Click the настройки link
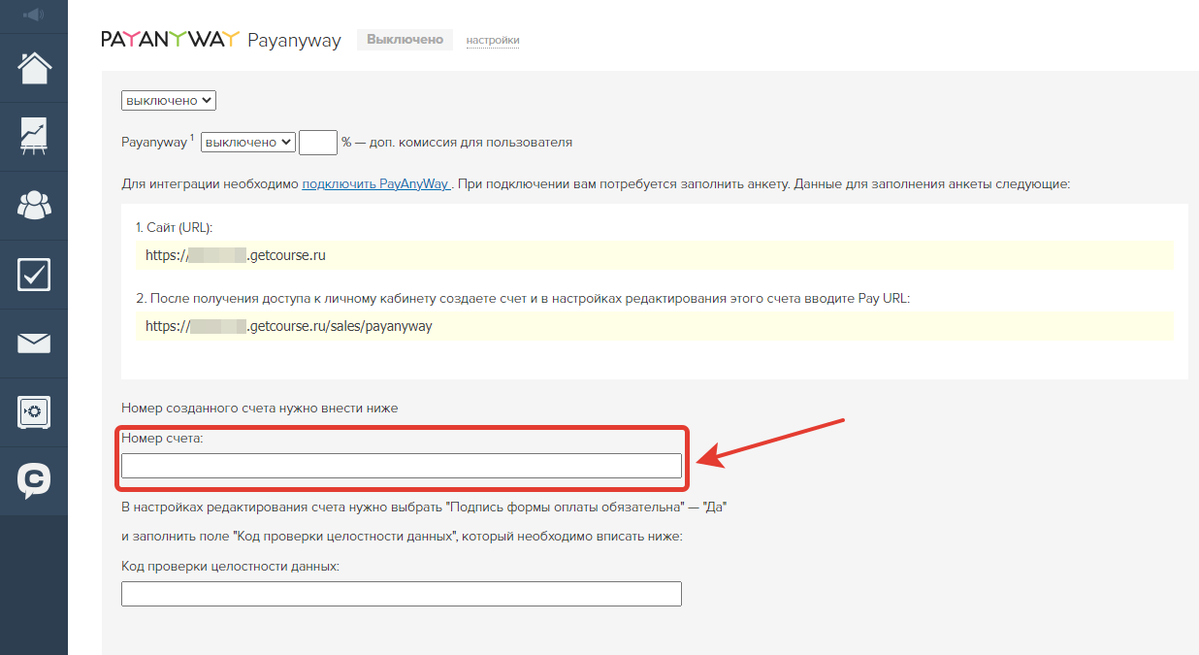This screenshot has height=655, width=1199. (x=492, y=41)
